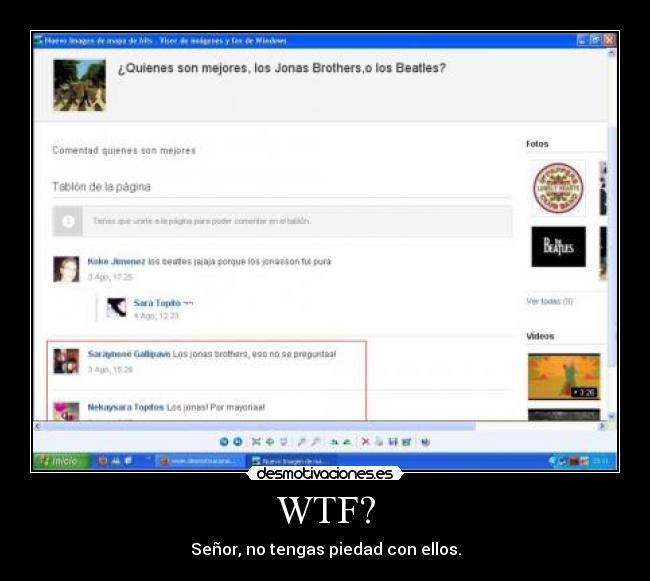This screenshot has width=650, height=581.
Task: Open the Abbey Road page profile picture
Action: (79, 85)
